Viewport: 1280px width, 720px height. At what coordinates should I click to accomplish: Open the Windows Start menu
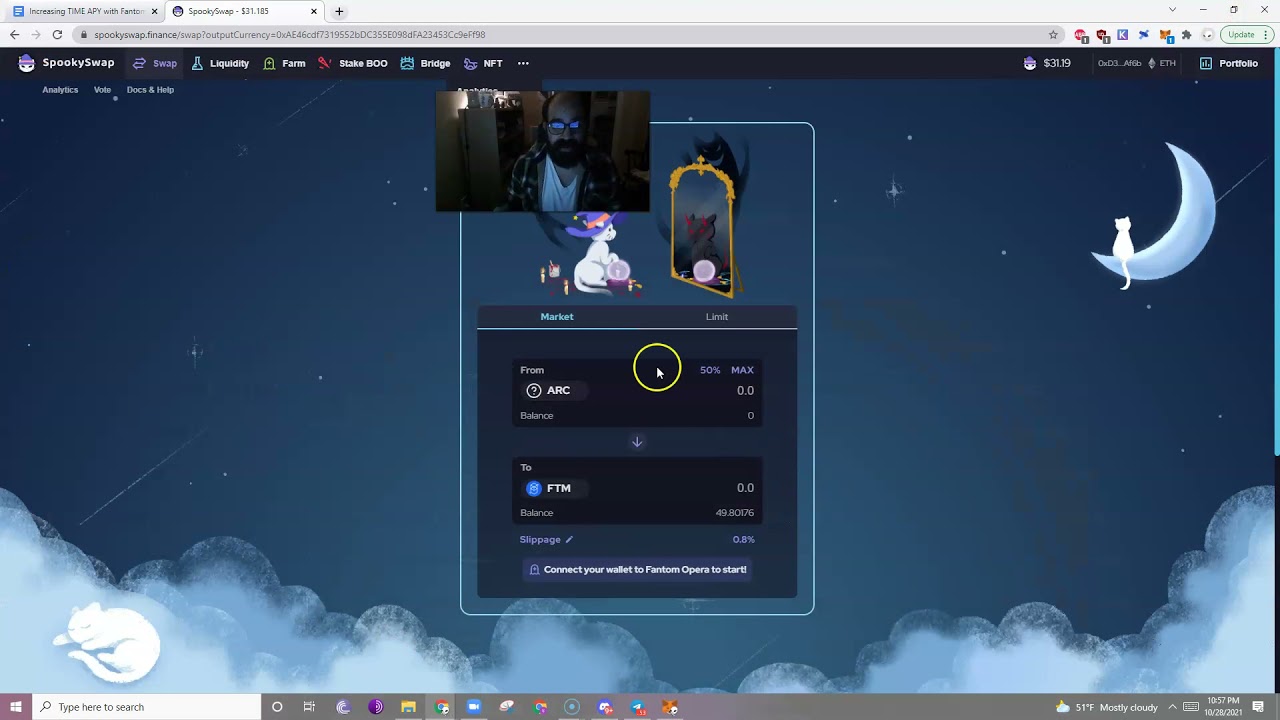pyautogui.click(x=15, y=707)
